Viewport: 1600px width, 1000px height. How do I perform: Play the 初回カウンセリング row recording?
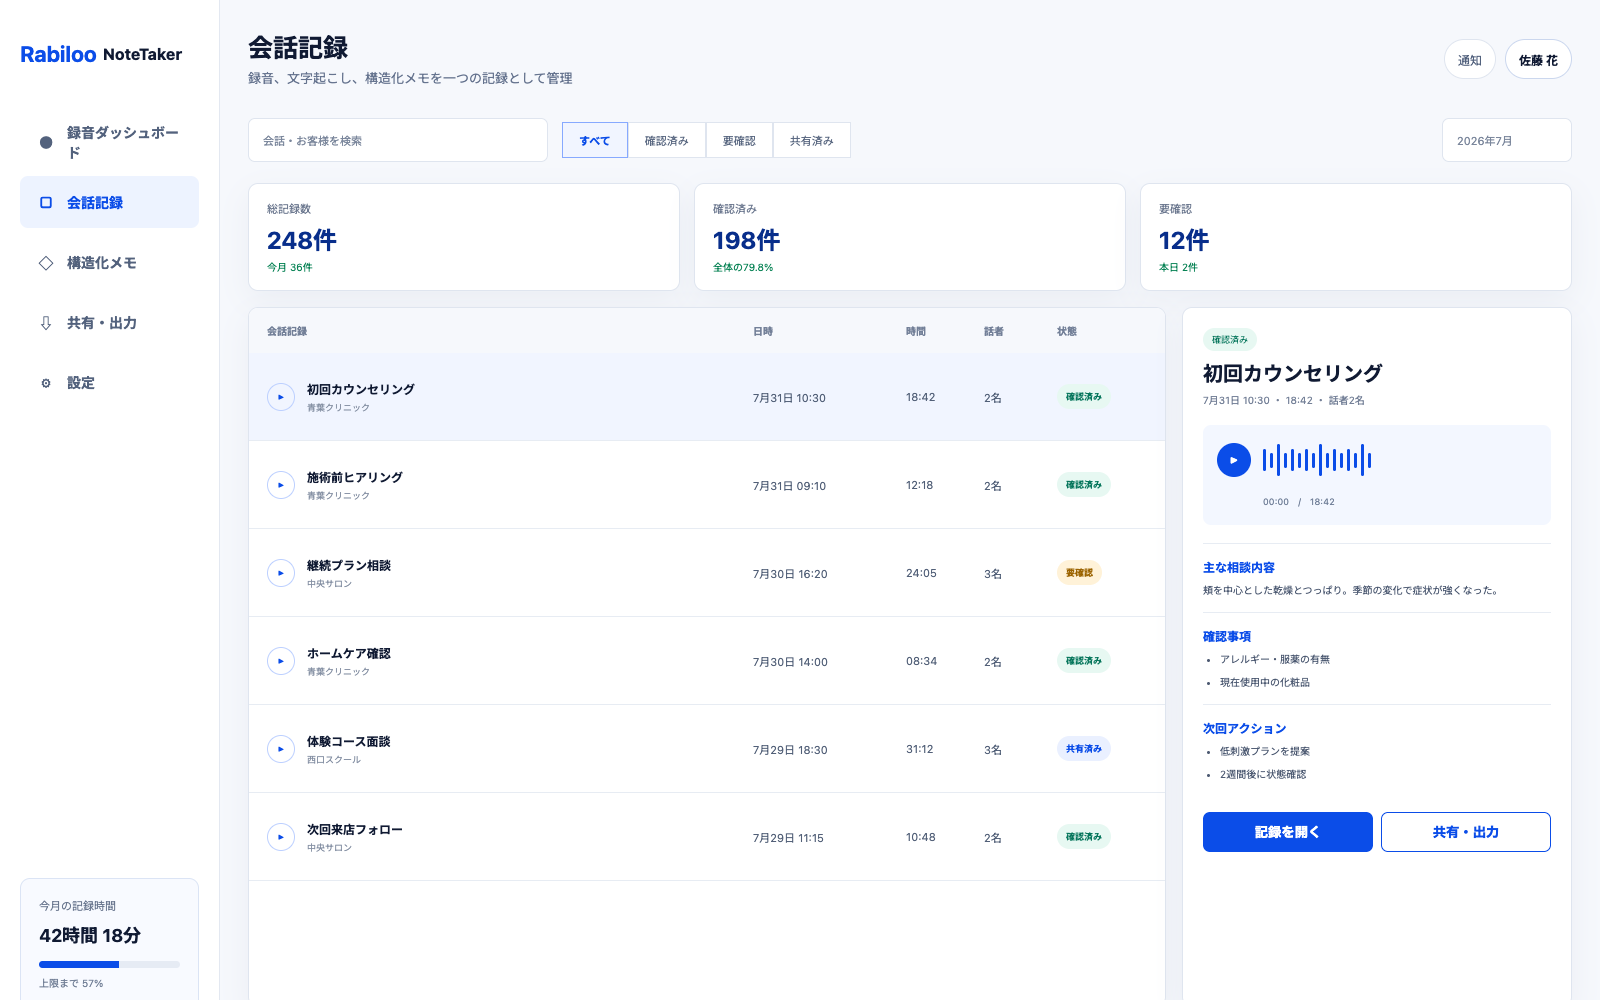coord(281,397)
